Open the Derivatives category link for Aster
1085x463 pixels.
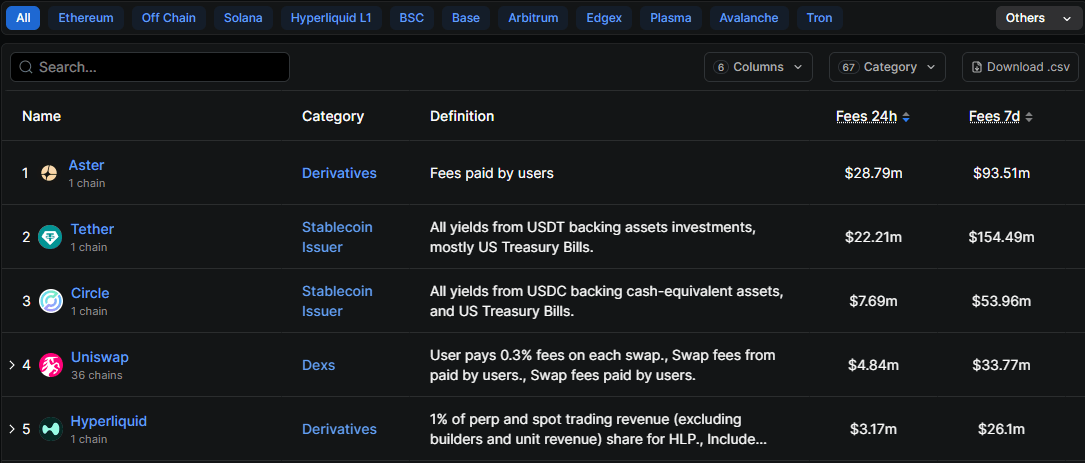[x=339, y=173]
